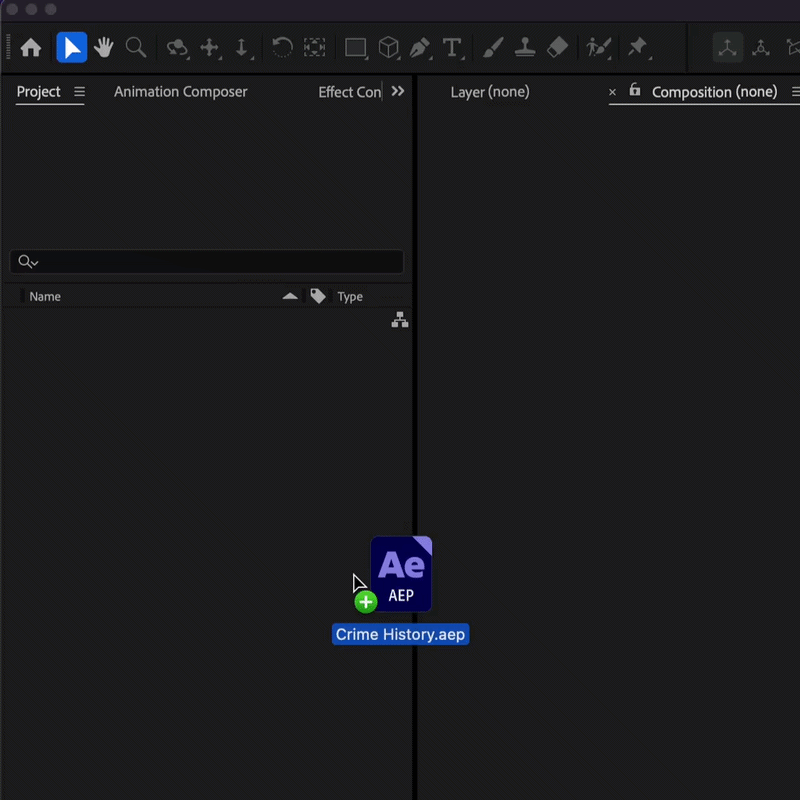Close the Composition (none) panel
The width and height of the screenshot is (800, 800).
click(x=612, y=92)
